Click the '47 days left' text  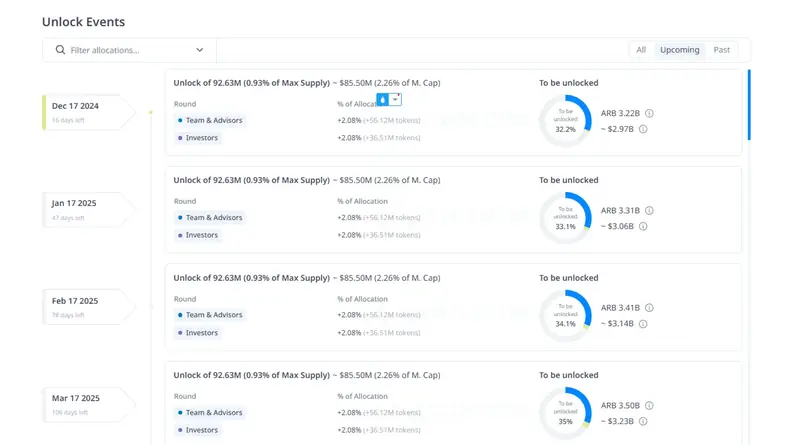(68, 218)
